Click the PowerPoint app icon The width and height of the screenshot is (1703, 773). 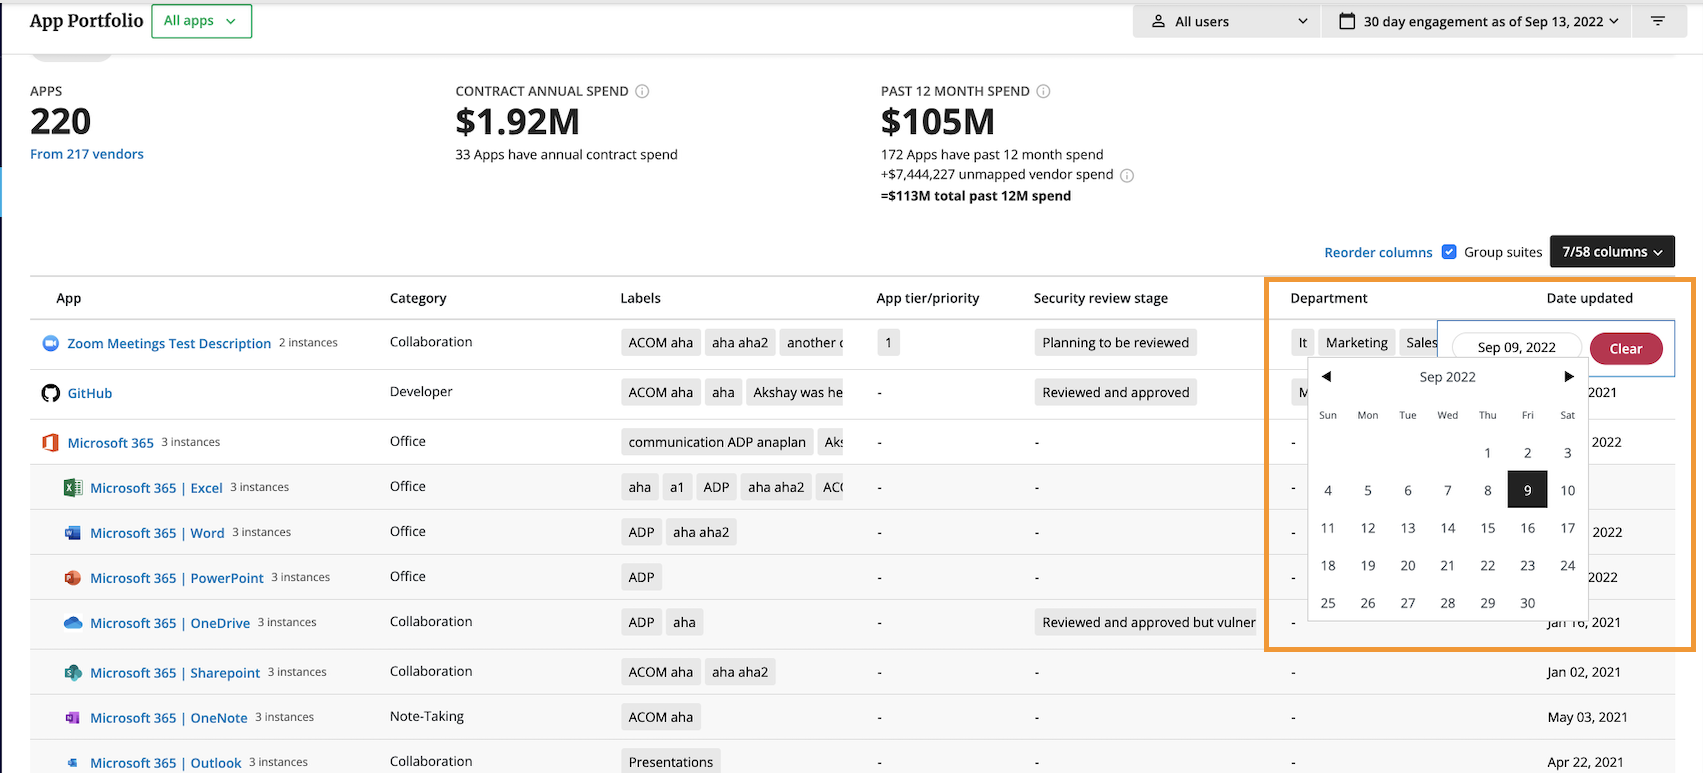73,577
